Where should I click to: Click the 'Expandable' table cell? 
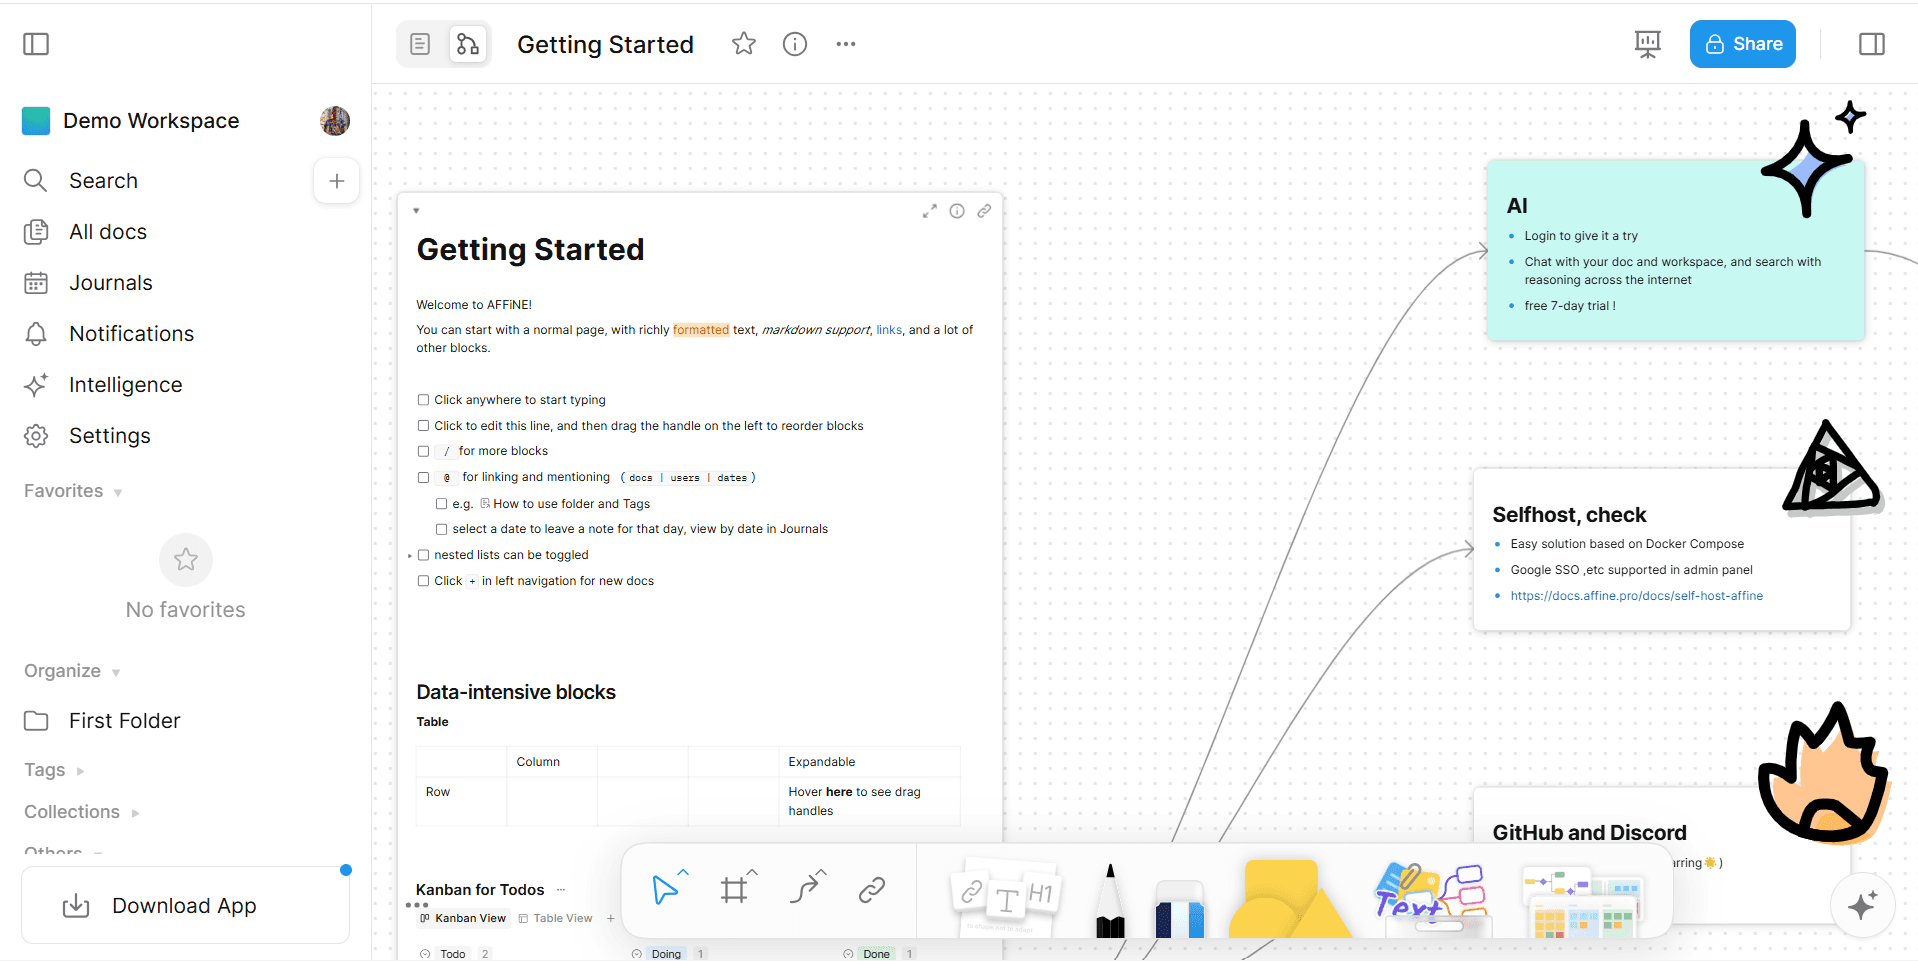click(870, 762)
